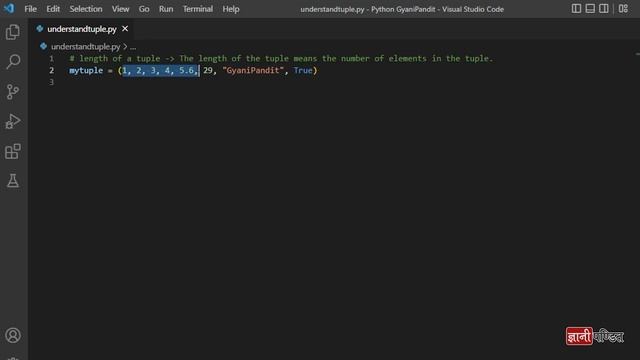Open the Search view in activity bar
The height and width of the screenshot is (360, 640).
[x=13, y=62]
